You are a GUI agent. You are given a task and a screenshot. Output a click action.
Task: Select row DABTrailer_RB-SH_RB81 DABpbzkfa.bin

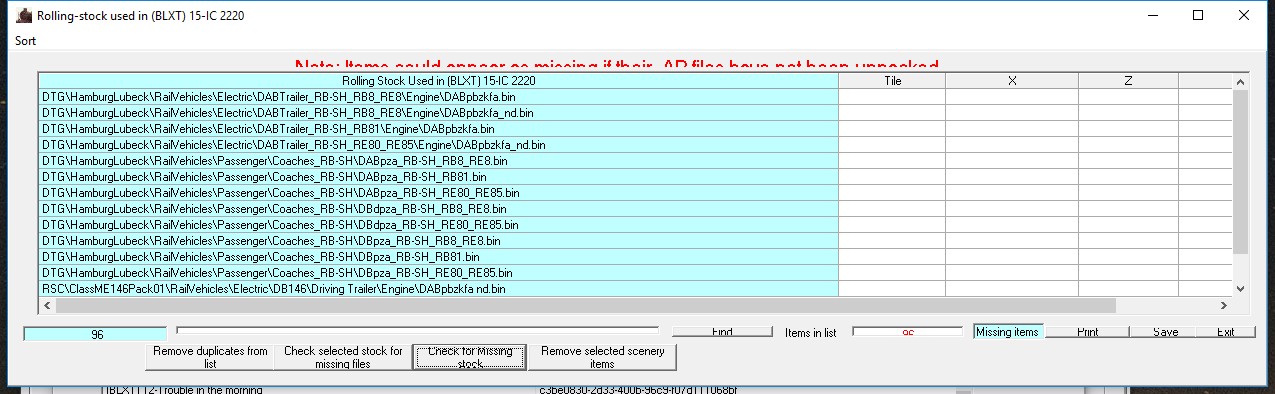(439, 129)
